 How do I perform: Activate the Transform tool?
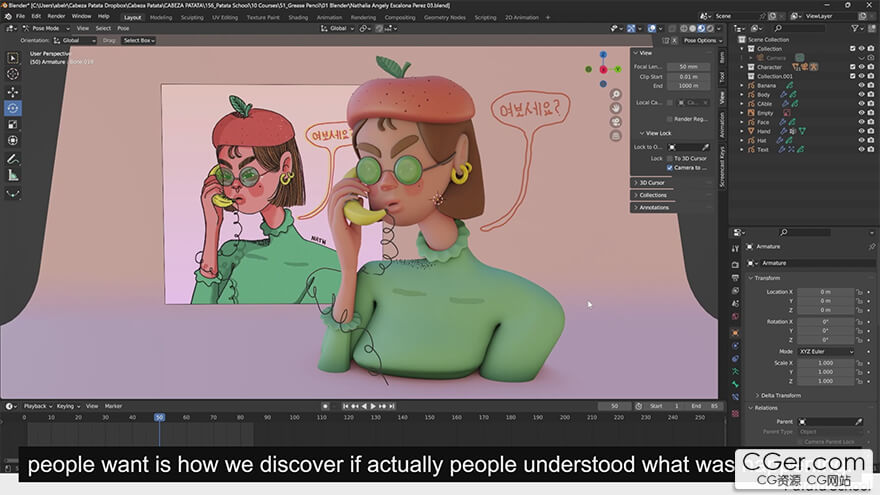point(12,140)
